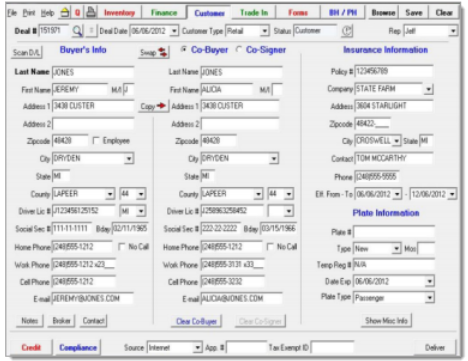Open the Source Internet dropdown

click(198, 347)
